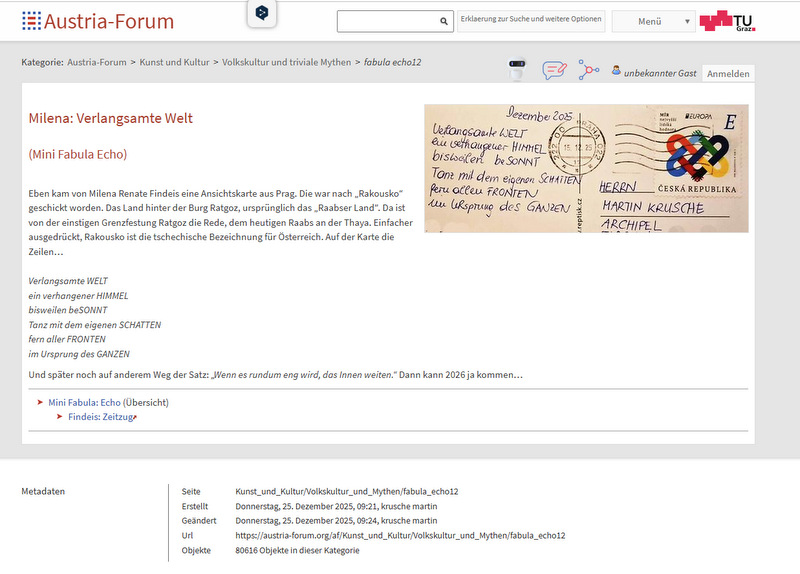The height and width of the screenshot is (574, 800).
Task: Open the robot chatbot assistant icon
Action: (x=517, y=71)
